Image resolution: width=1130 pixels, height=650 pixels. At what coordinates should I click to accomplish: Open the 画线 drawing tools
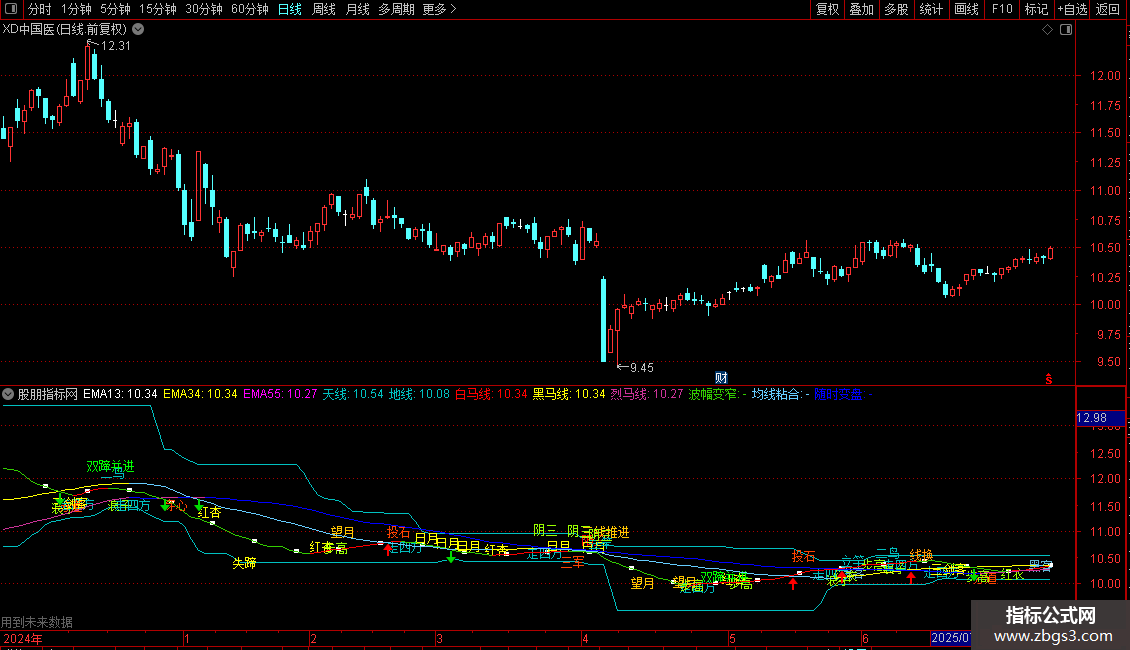tap(966, 9)
